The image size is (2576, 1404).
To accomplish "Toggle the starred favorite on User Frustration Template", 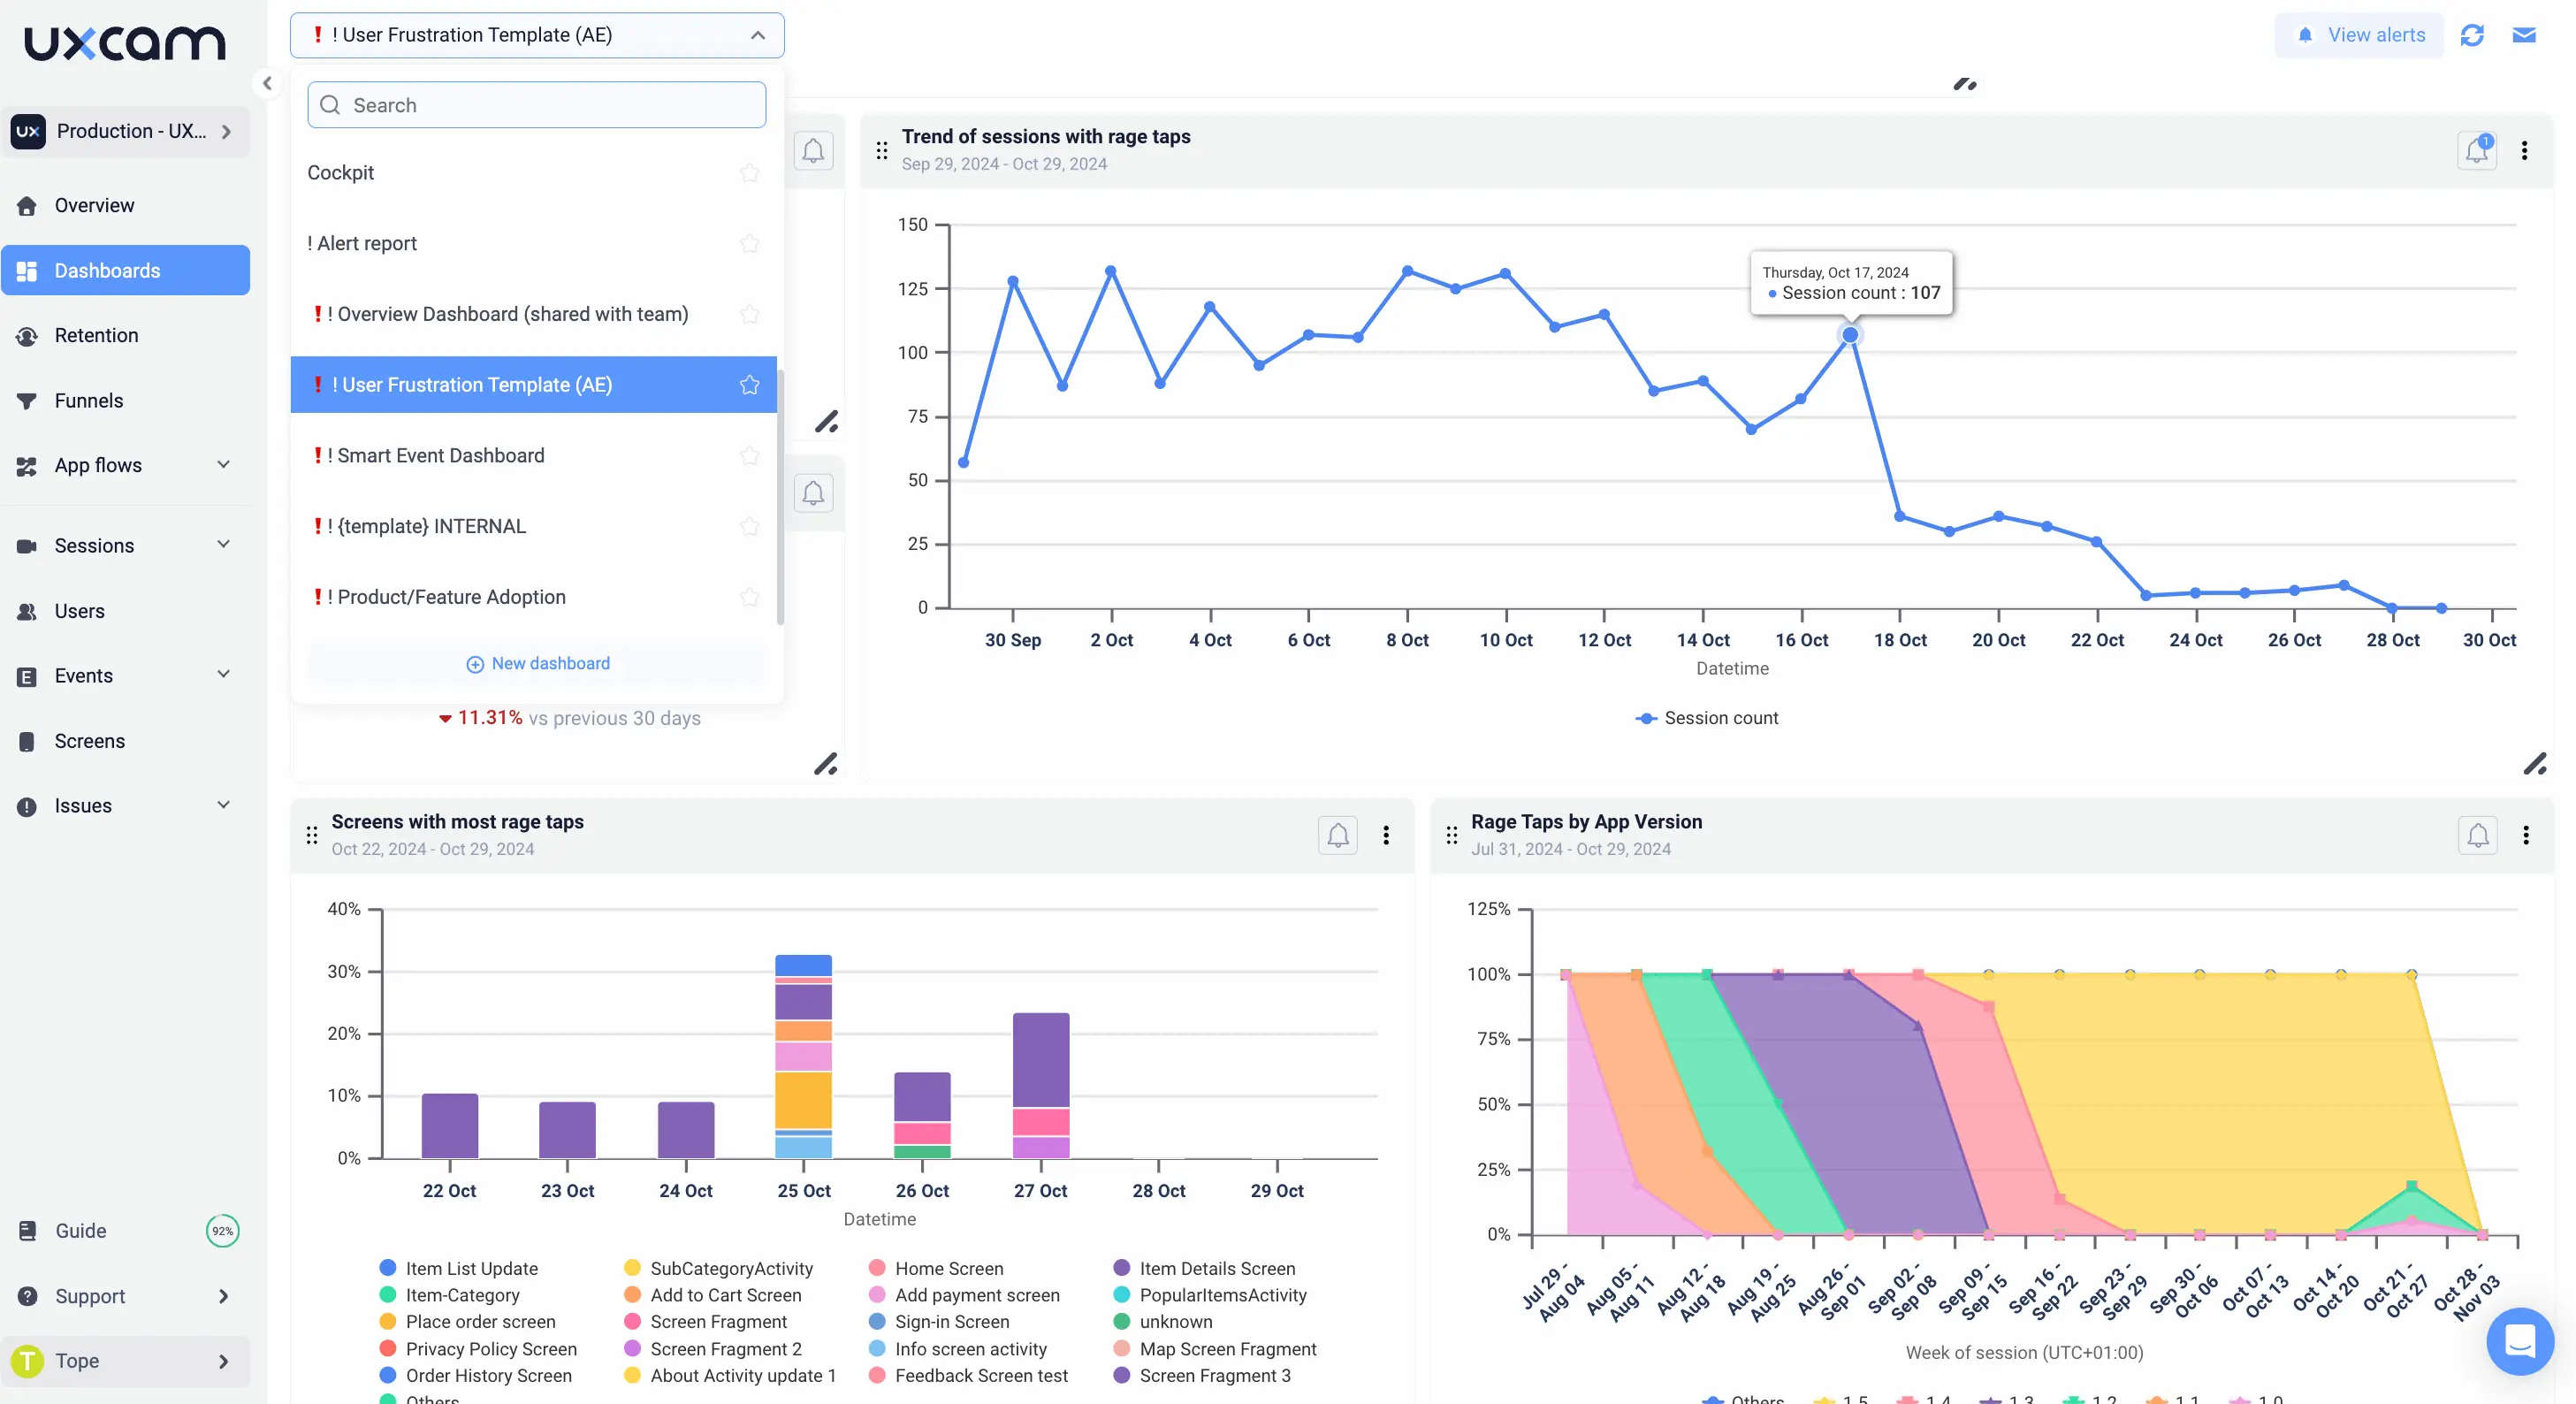I will click(751, 384).
